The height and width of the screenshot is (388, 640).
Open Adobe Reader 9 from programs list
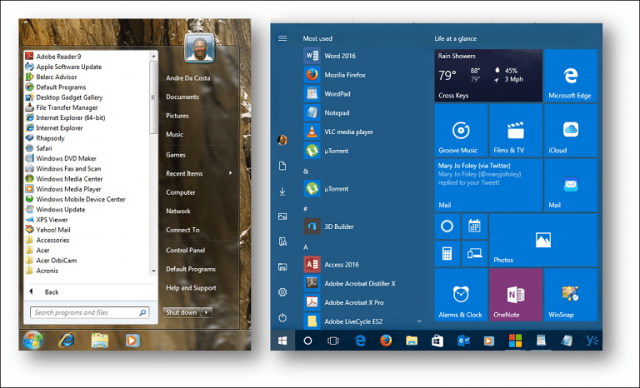[x=53, y=56]
